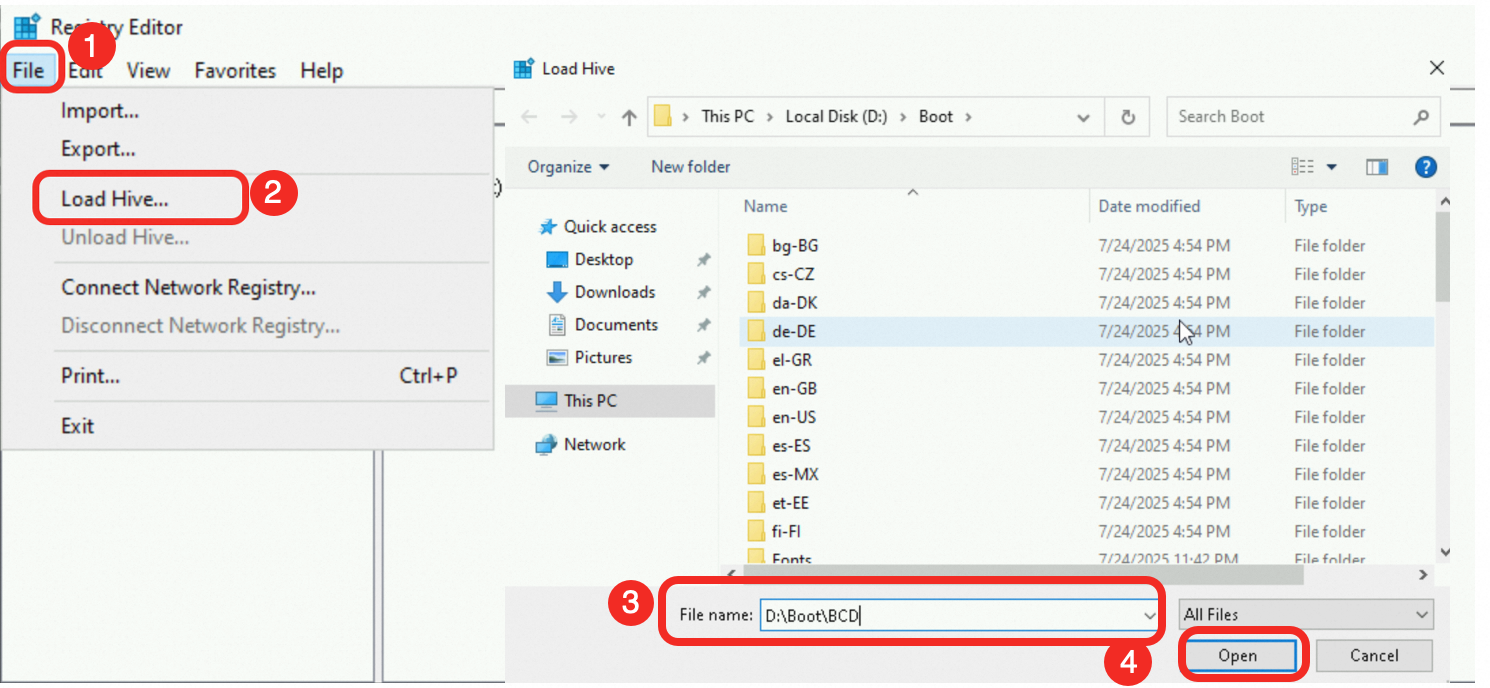This screenshot has height=688, width=1490.
Task: Open the Help menu
Action: click(x=322, y=71)
